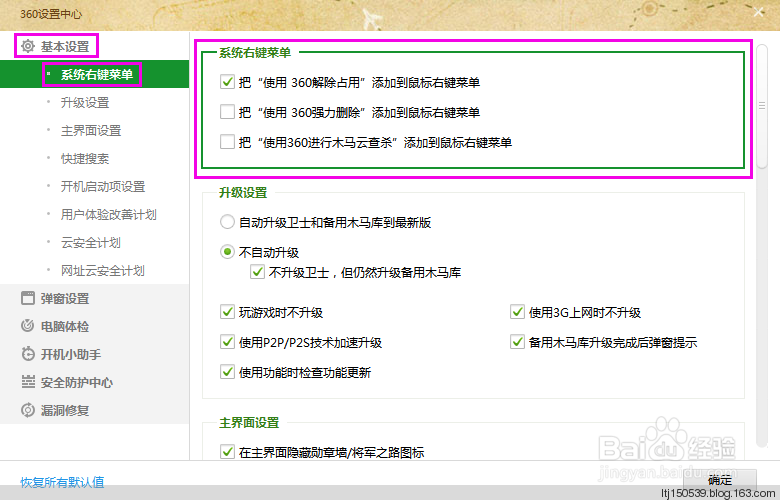Close the 360设置中心 window
The height and width of the screenshot is (500, 780).
[x=758, y=12]
